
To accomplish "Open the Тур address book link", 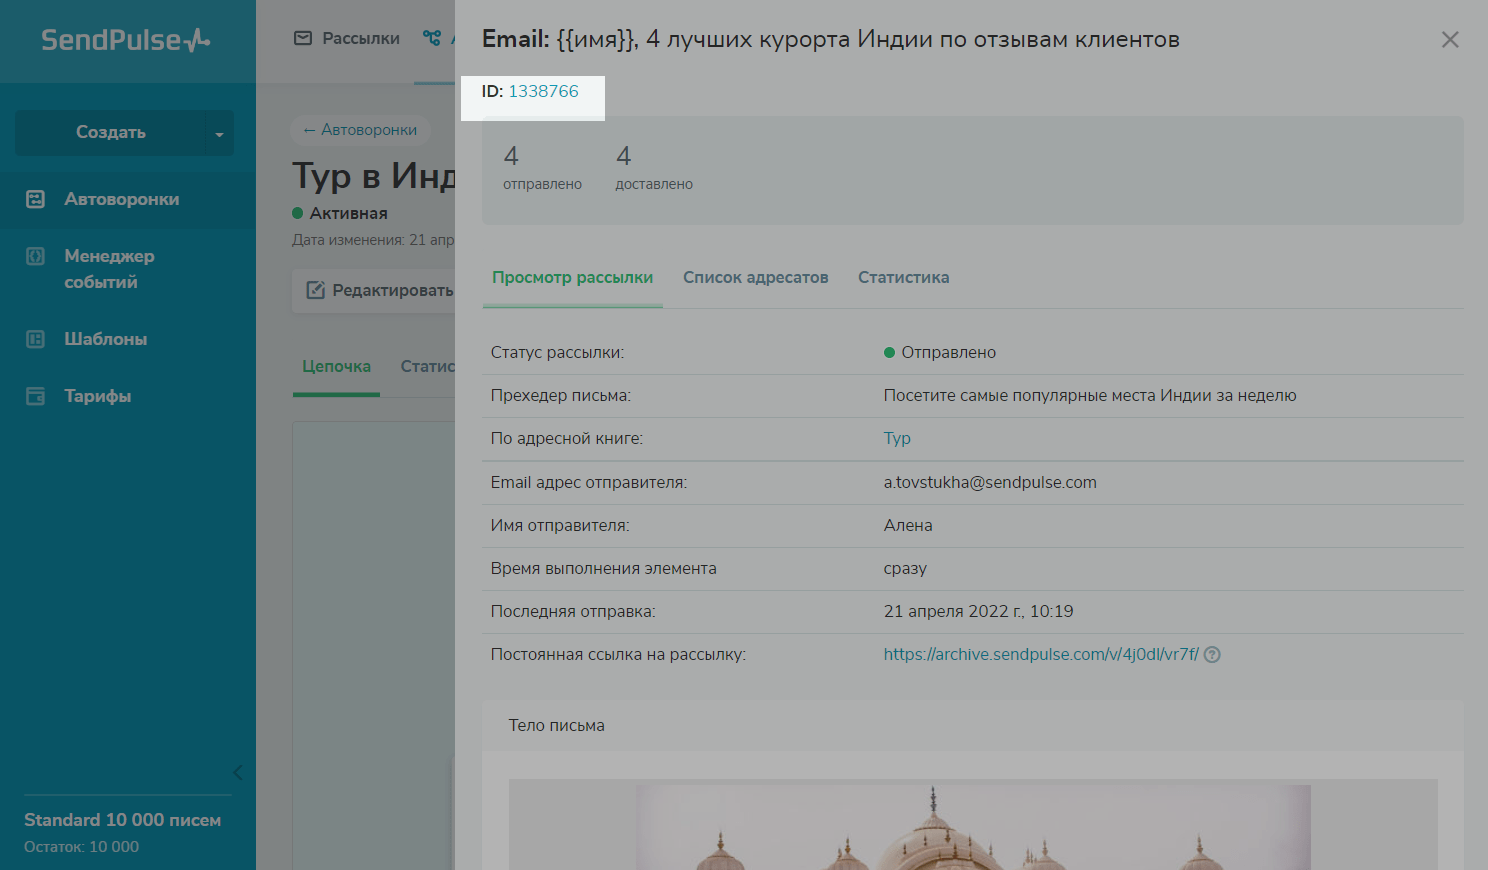I will pos(897,439).
